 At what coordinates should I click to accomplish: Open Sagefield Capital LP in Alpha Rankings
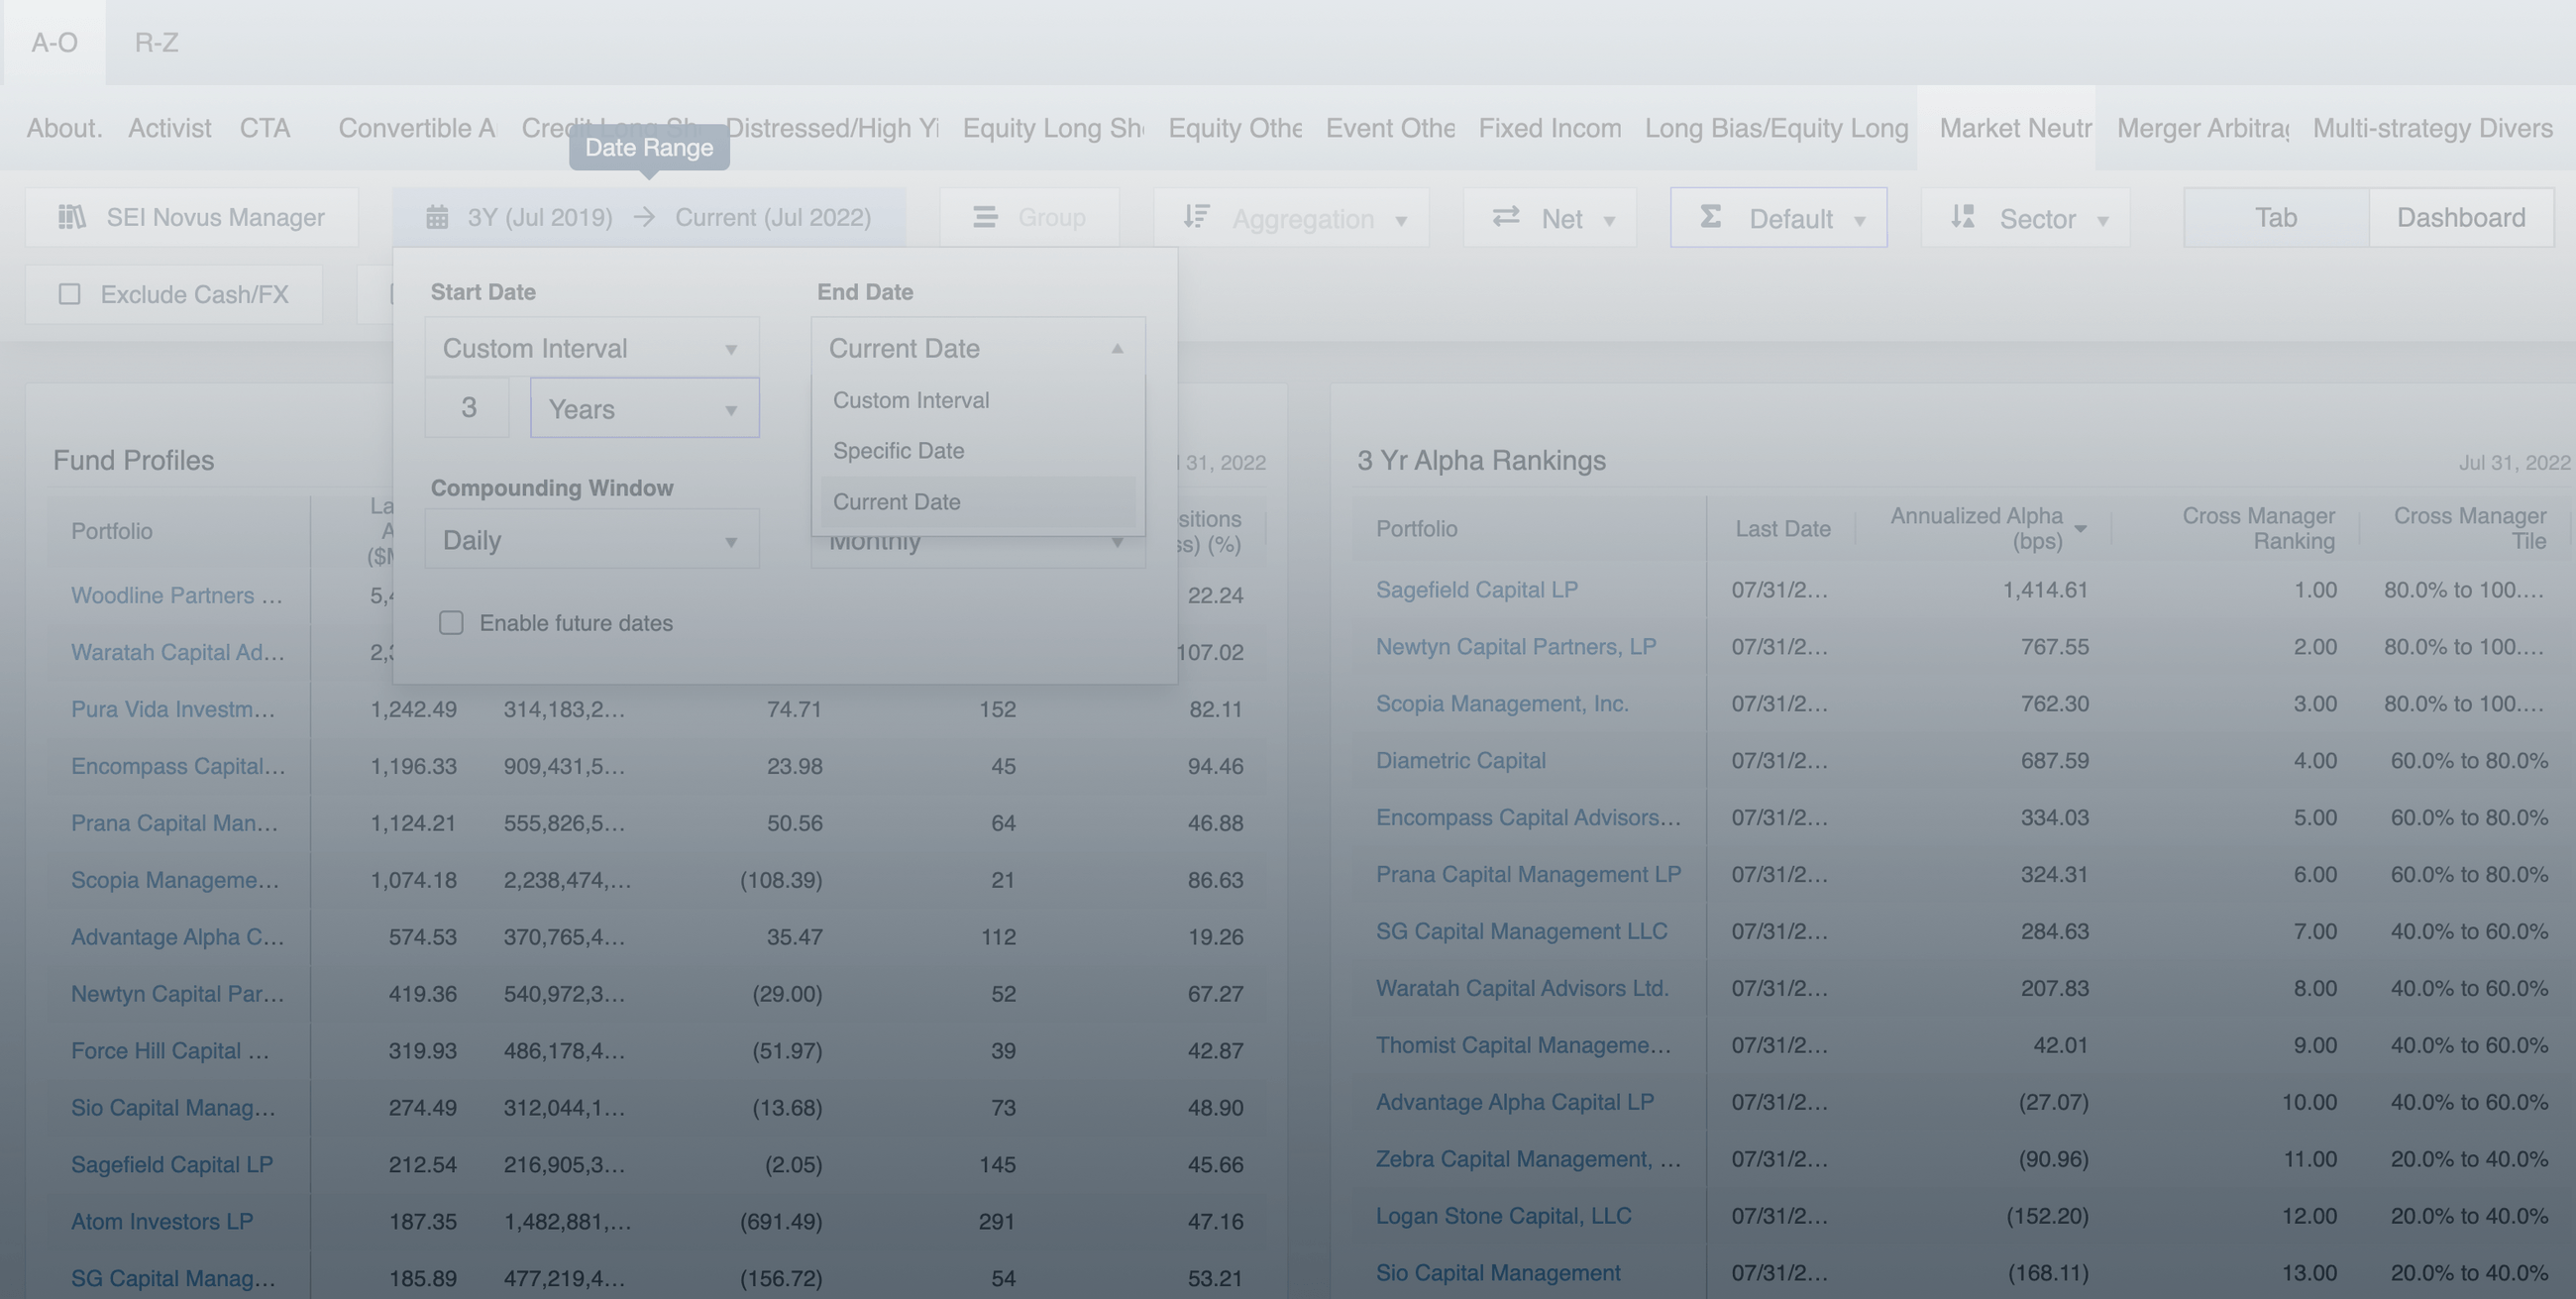1476,590
